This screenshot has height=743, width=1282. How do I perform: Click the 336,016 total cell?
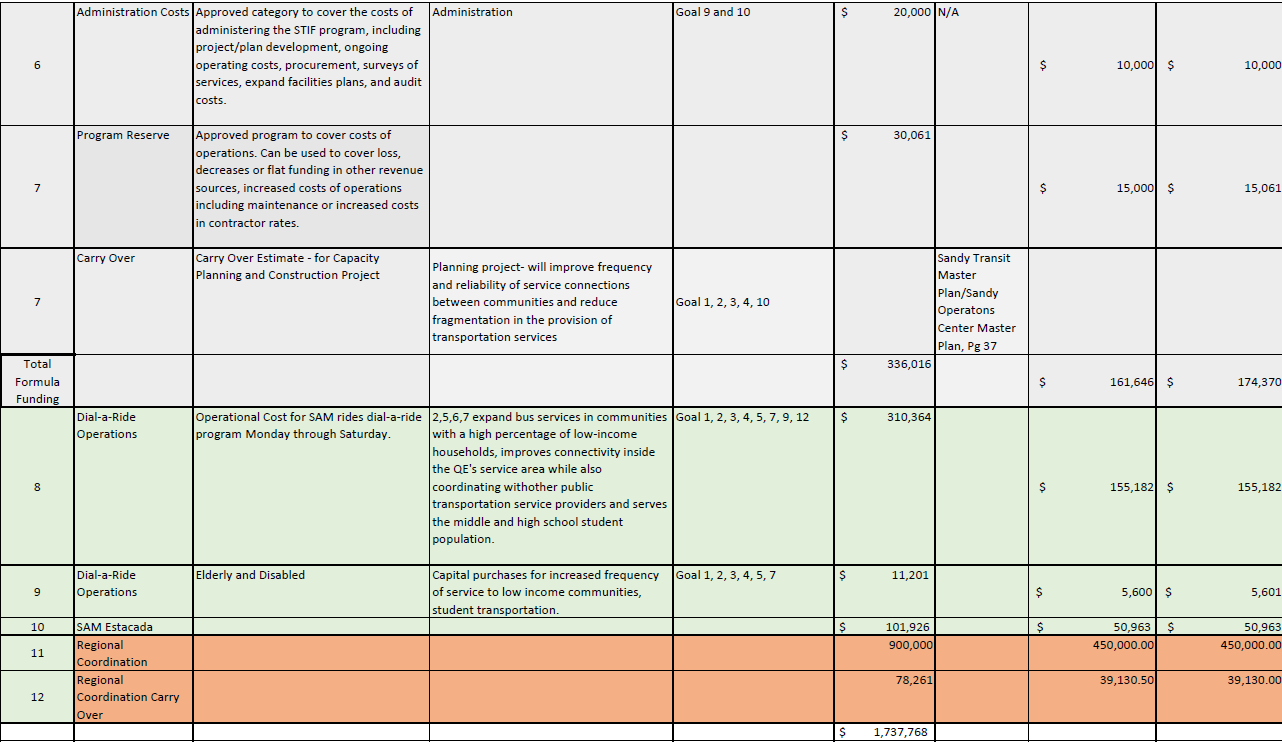coord(884,381)
